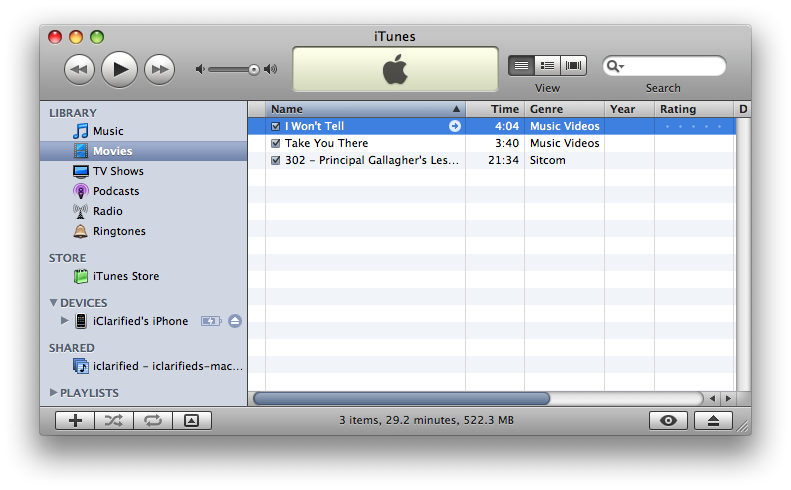Eject iClarified's iPhone in the sidebar
Viewport: 791px width, 490px height.
[235, 321]
